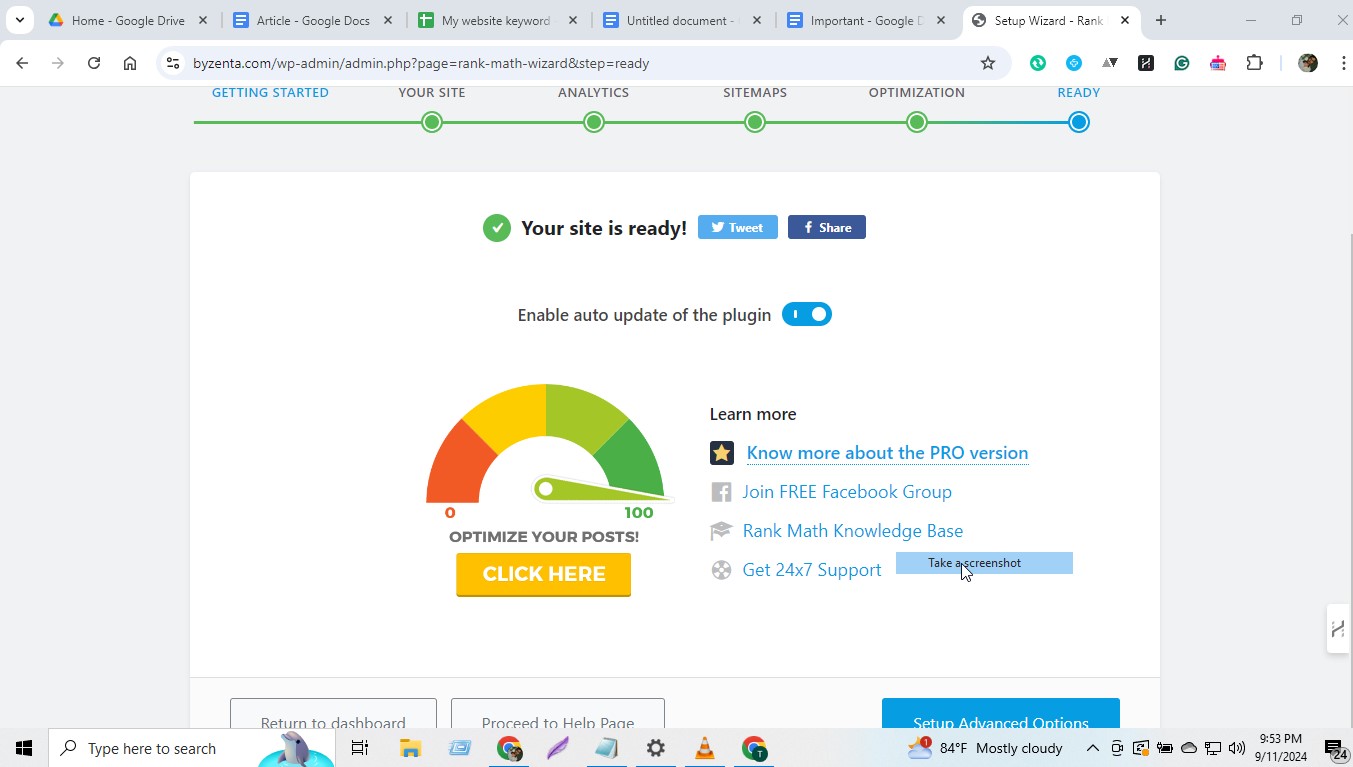Click the side panel tab icon at right edge
This screenshot has width=1353, height=767.
1338,629
